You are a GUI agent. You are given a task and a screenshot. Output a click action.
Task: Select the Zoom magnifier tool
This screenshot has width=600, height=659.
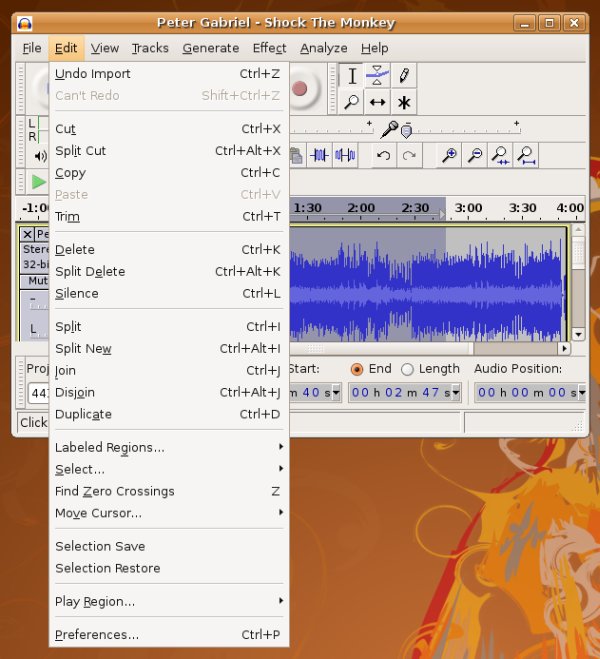tap(352, 102)
